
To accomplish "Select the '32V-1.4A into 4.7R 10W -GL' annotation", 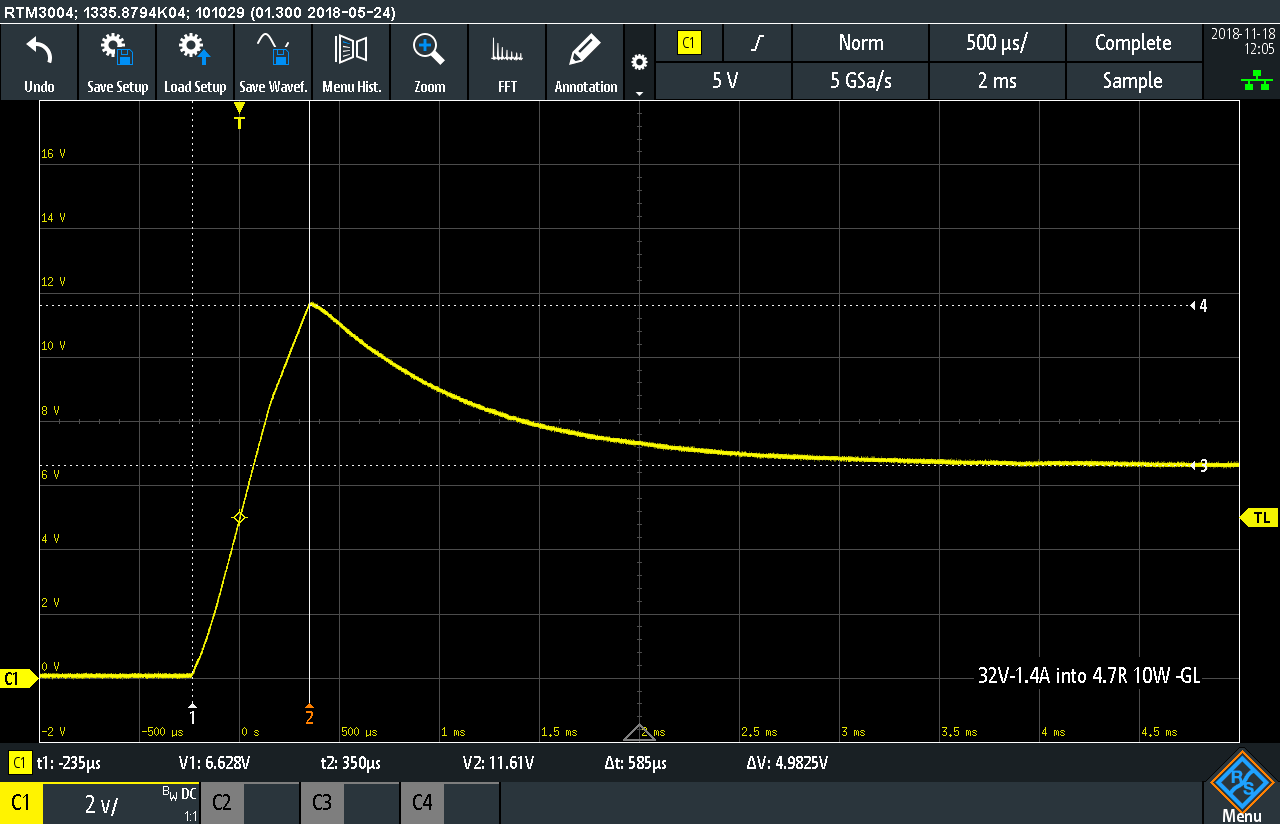I will [1089, 675].
